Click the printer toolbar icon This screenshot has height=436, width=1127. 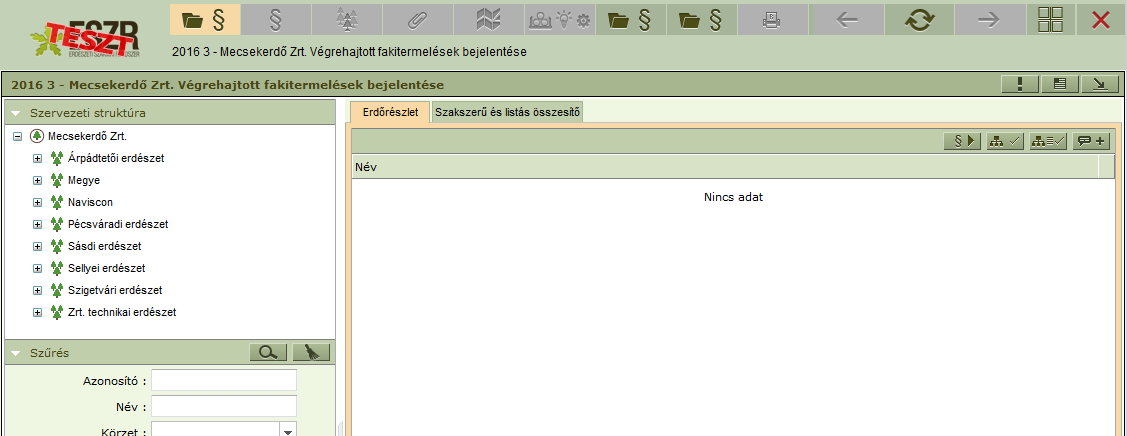[773, 20]
